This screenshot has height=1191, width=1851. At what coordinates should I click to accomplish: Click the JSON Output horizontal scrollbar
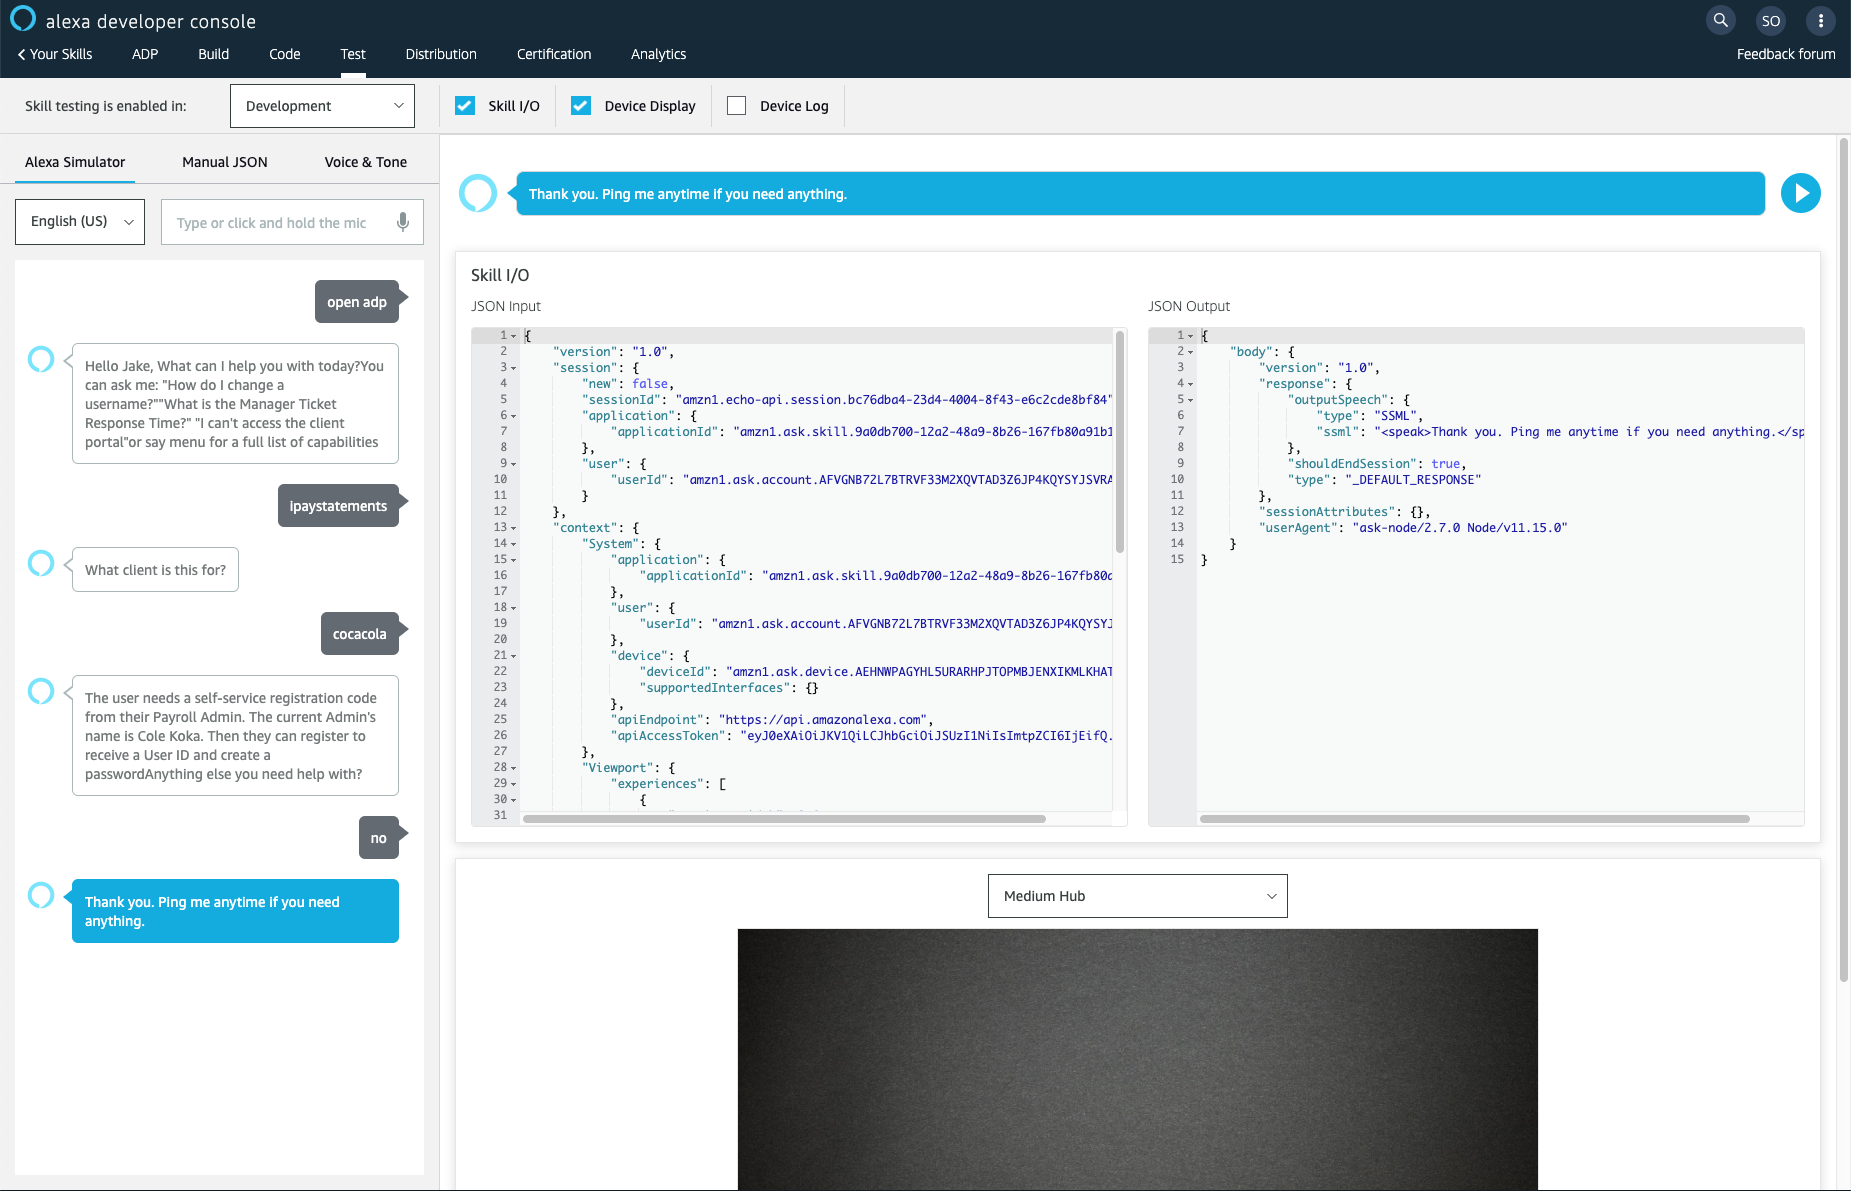click(1474, 819)
